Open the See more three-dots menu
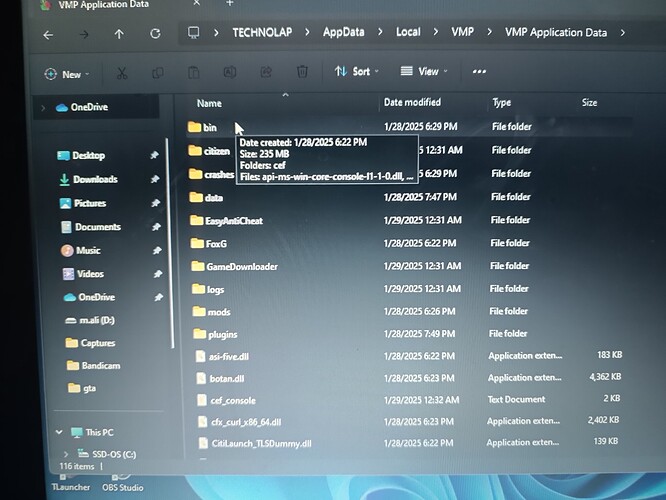This screenshot has width=666, height=500. 479,72
